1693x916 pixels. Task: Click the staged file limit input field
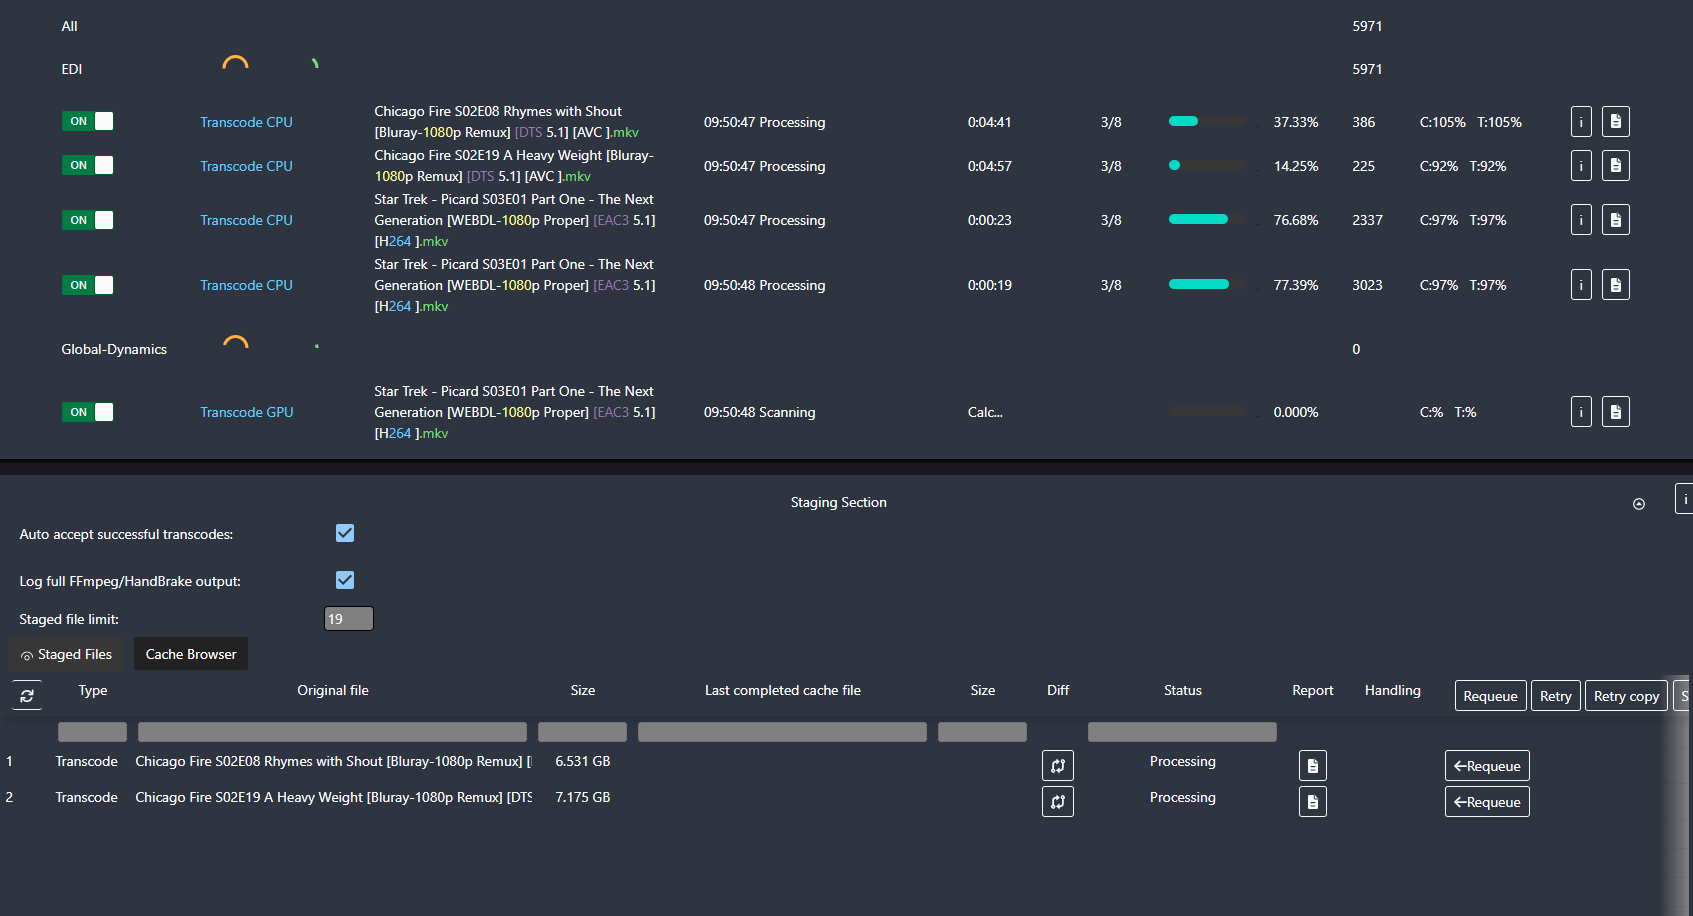click(x=348, y=618)
